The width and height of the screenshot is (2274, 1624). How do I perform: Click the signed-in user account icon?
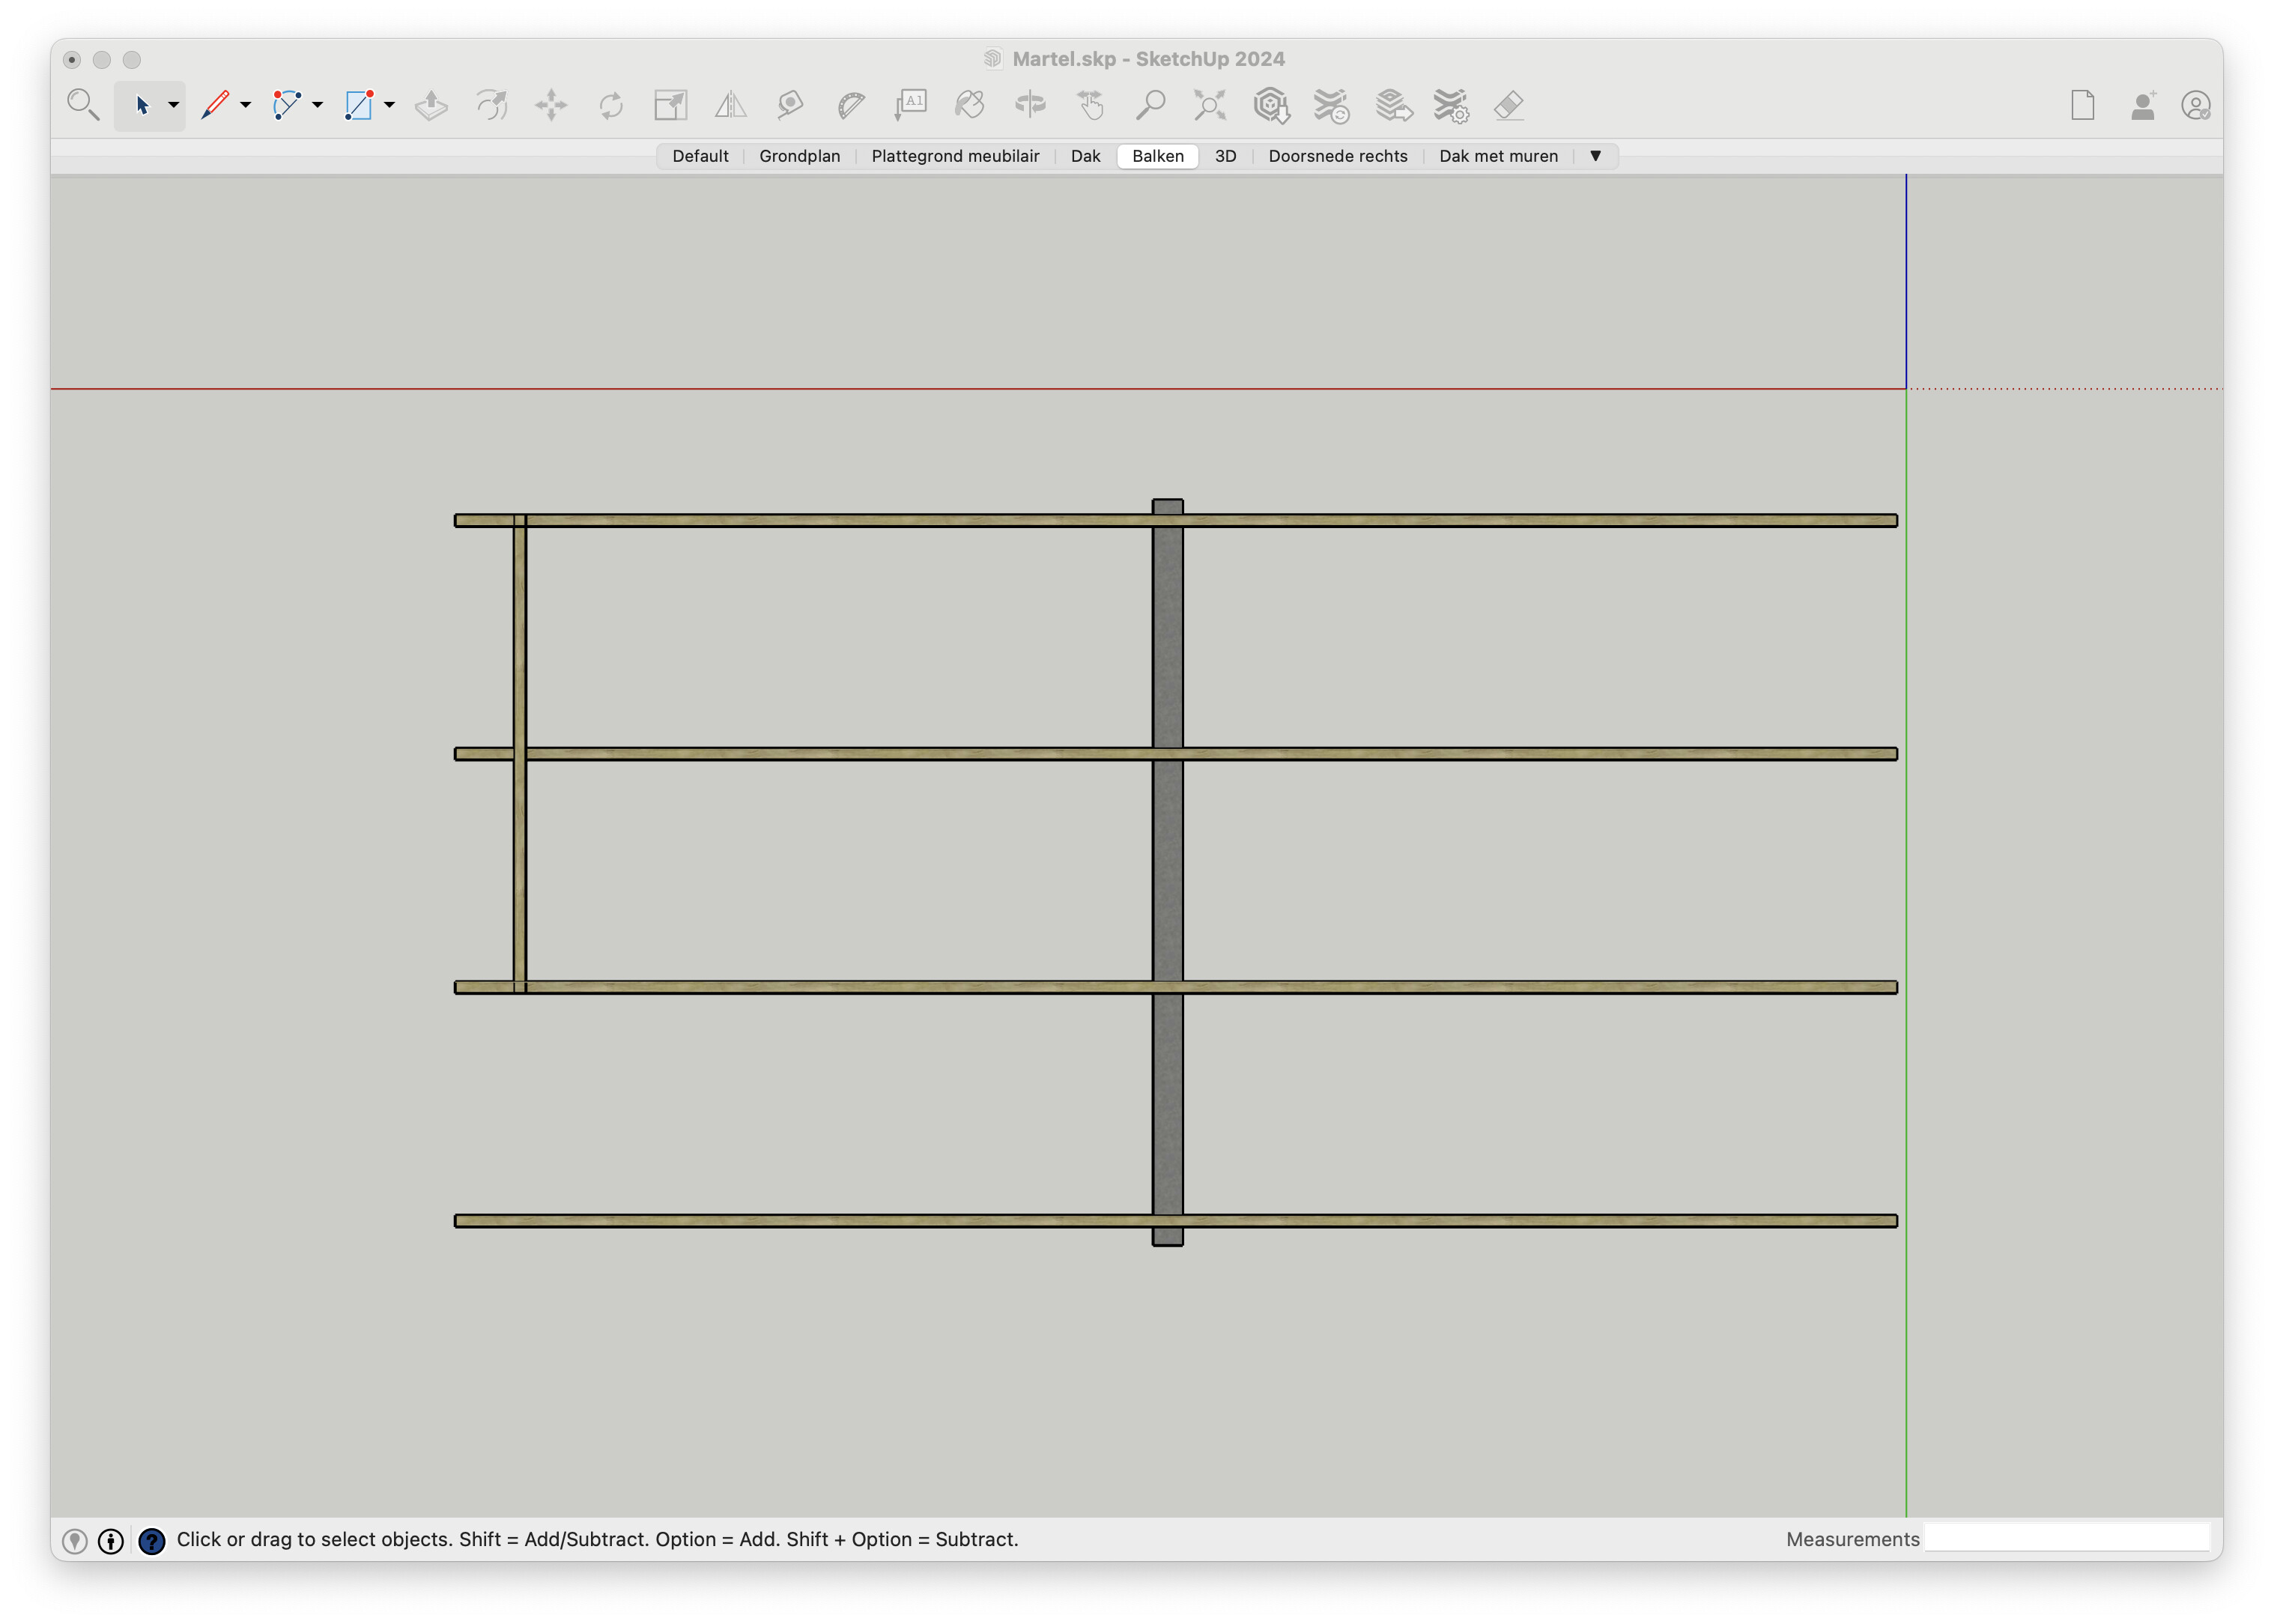tap(2195, 105)
